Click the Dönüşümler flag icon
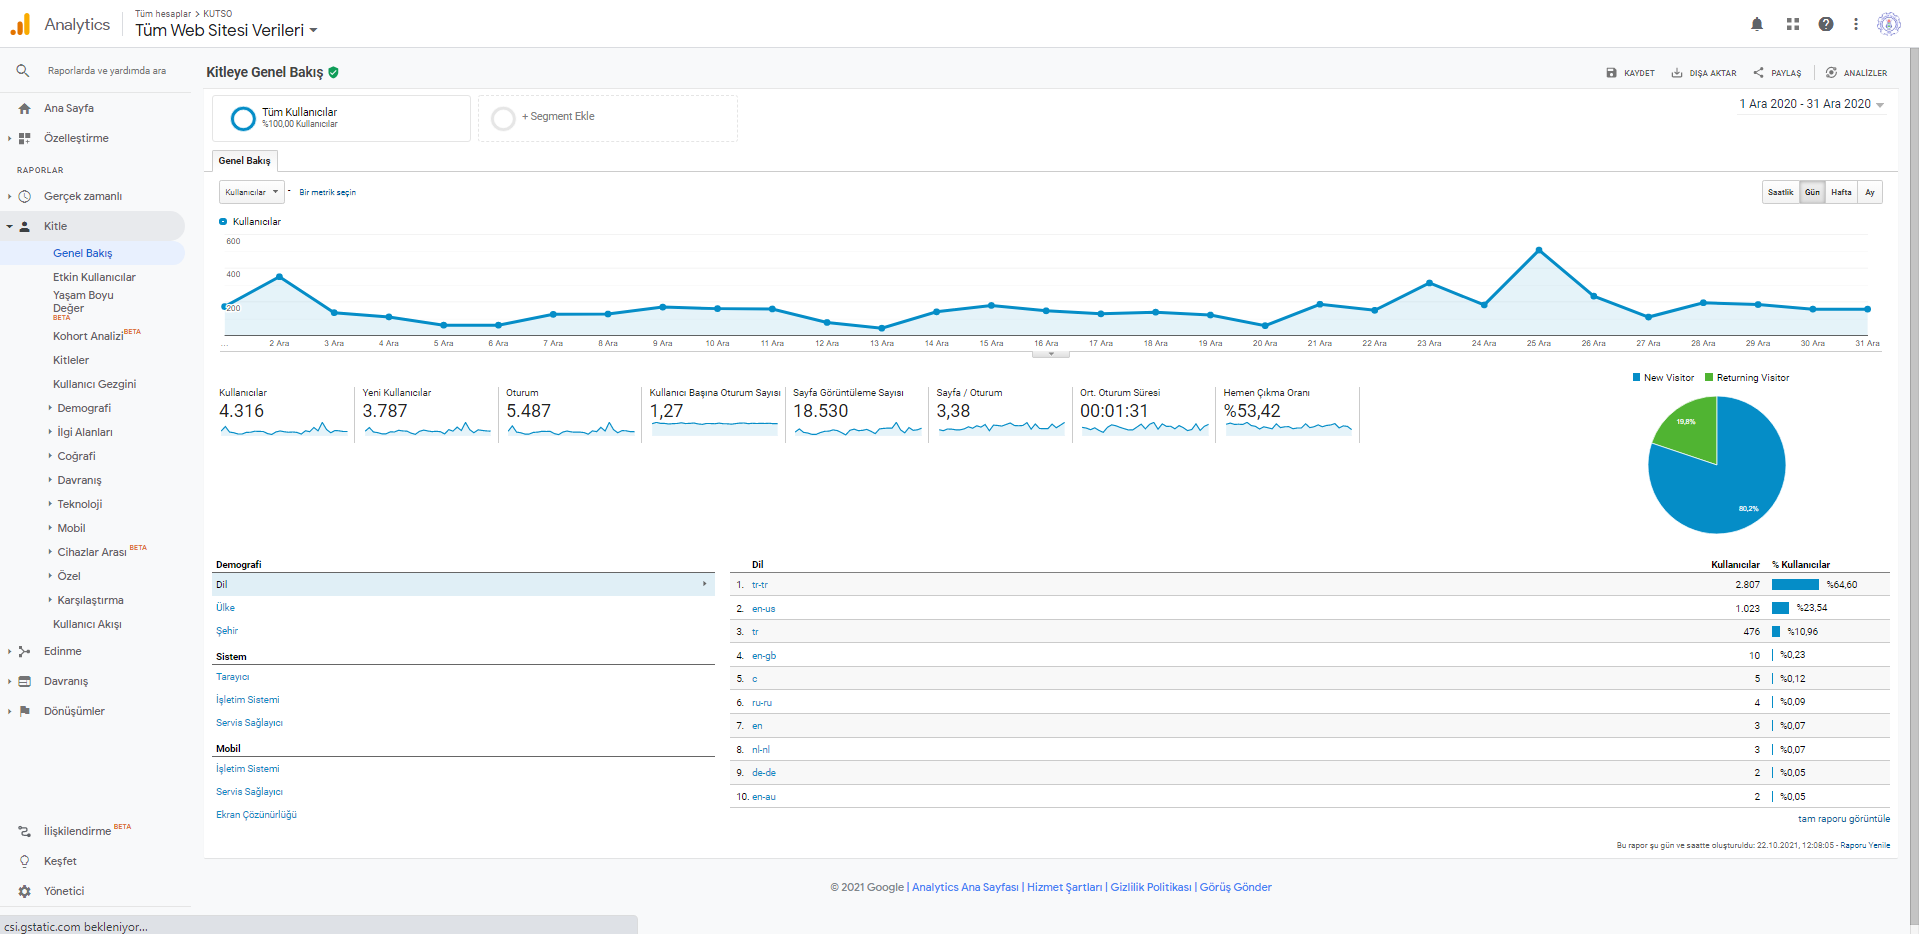This screenshot has width=1919, height=934. (24, 711)
